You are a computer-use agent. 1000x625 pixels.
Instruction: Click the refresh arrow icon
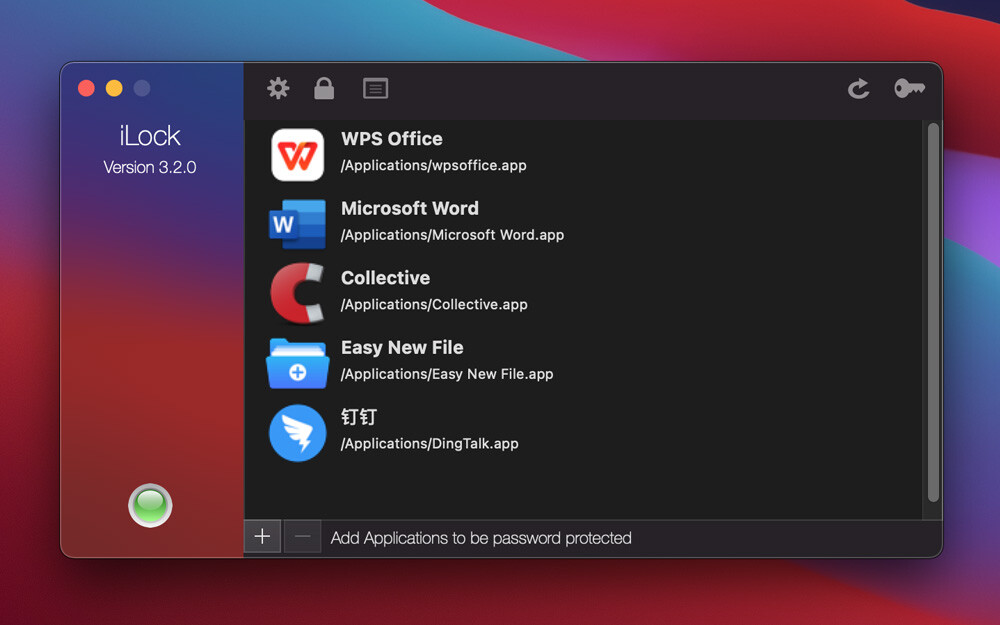(858, 88)
